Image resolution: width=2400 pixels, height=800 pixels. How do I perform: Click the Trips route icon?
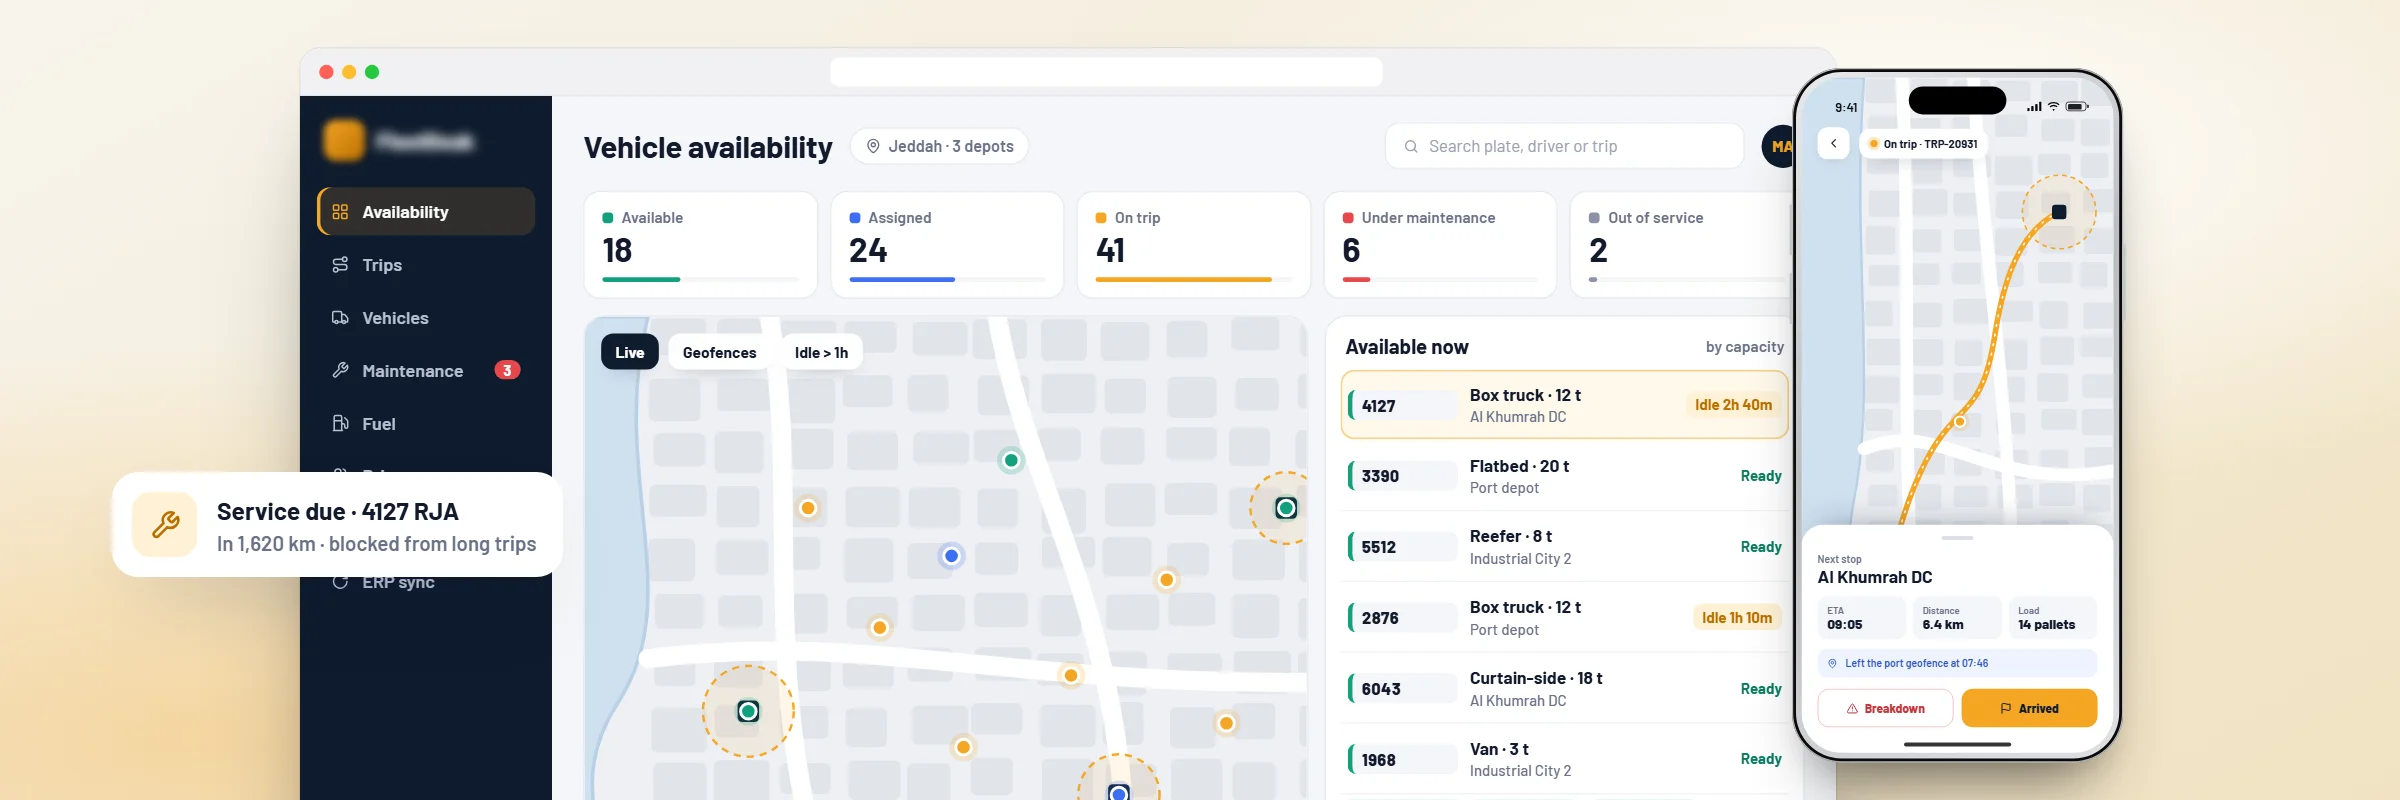pos(340,265)
